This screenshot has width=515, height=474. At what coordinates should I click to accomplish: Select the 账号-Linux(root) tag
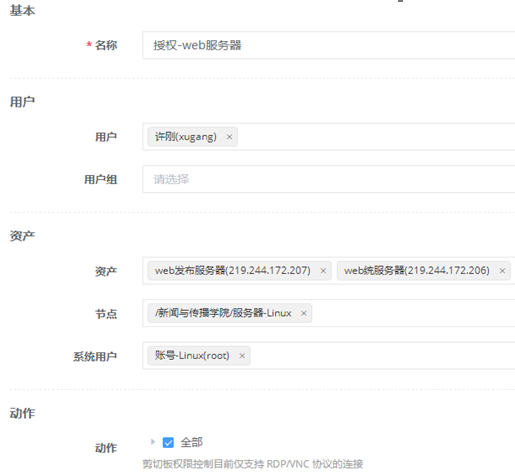coord(192,356)
